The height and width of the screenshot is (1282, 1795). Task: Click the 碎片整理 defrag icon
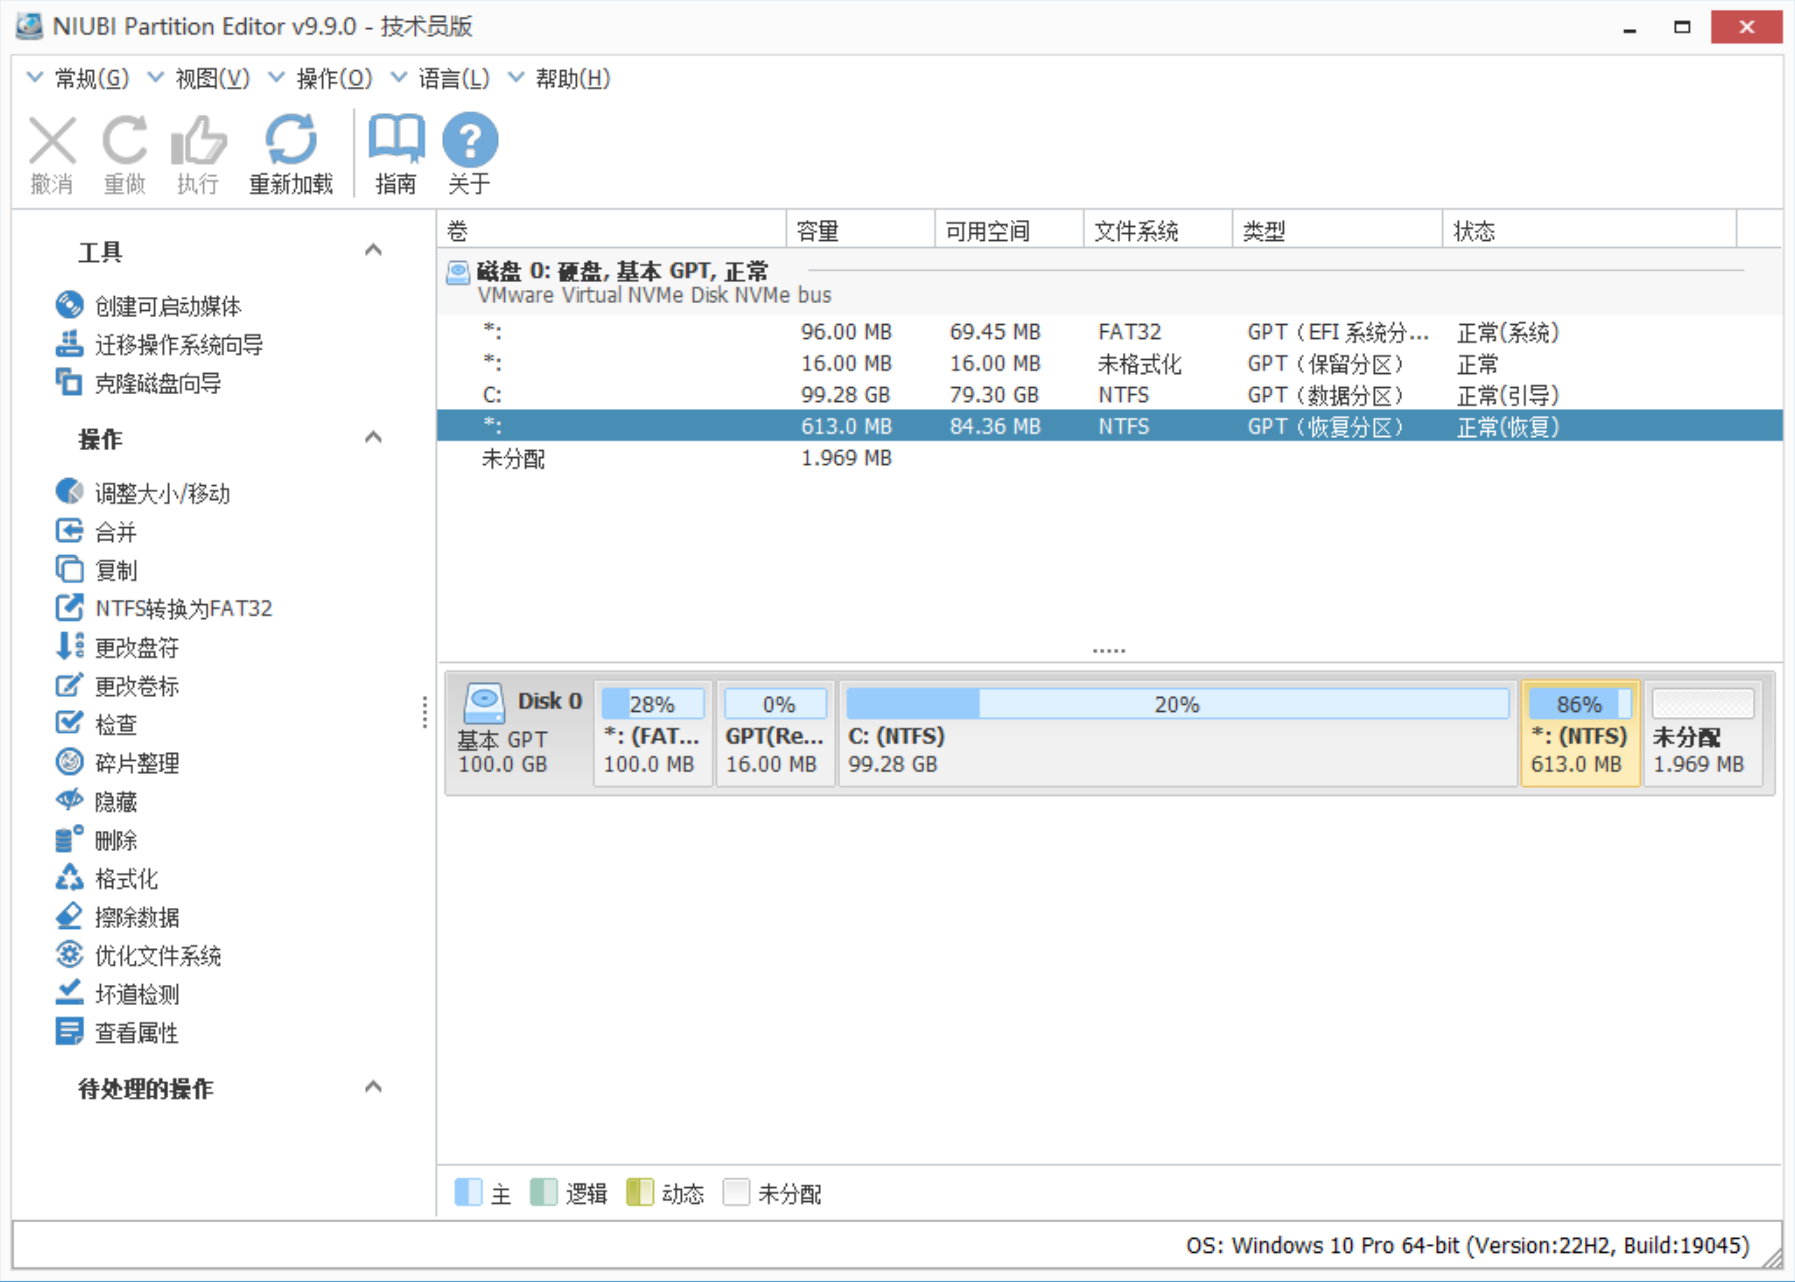tap(69, 762)
